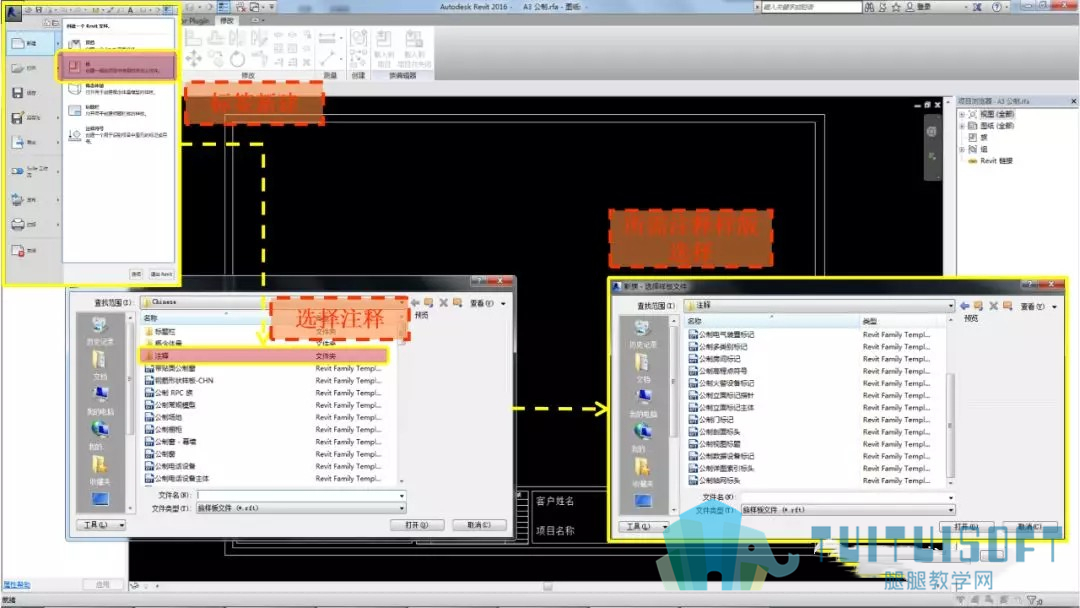Select the 注释 folder in file list
The image size is (1080, 608).
pyautogui.click(x=265, y=356)
